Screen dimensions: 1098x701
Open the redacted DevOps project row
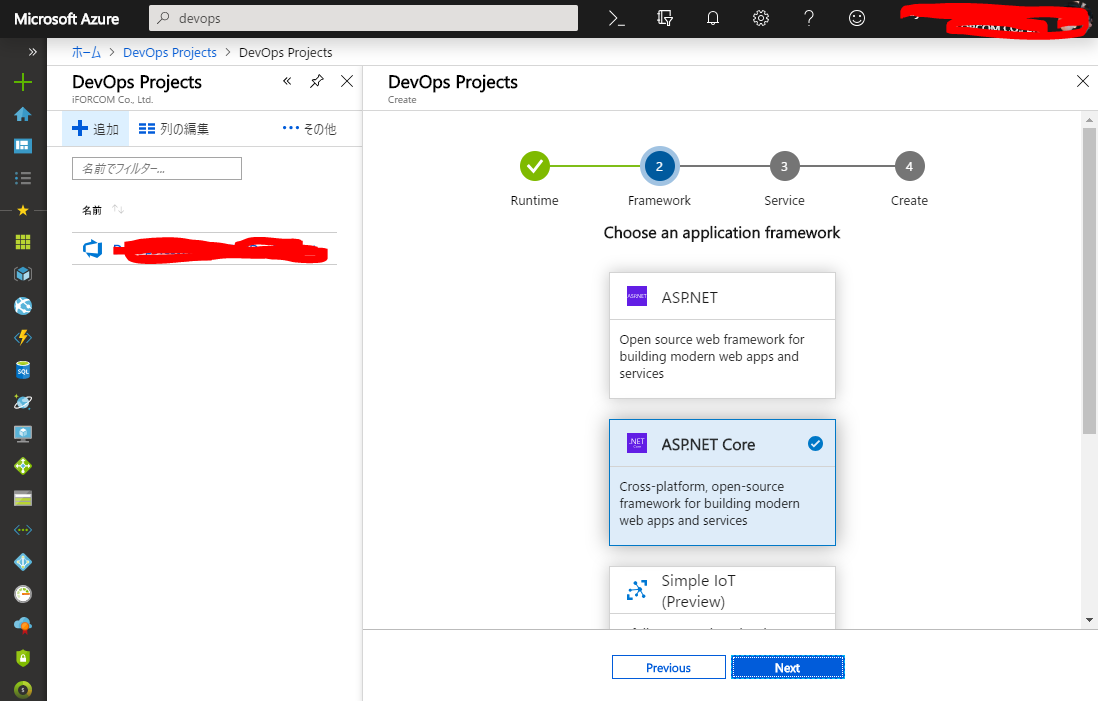[204, 249]
